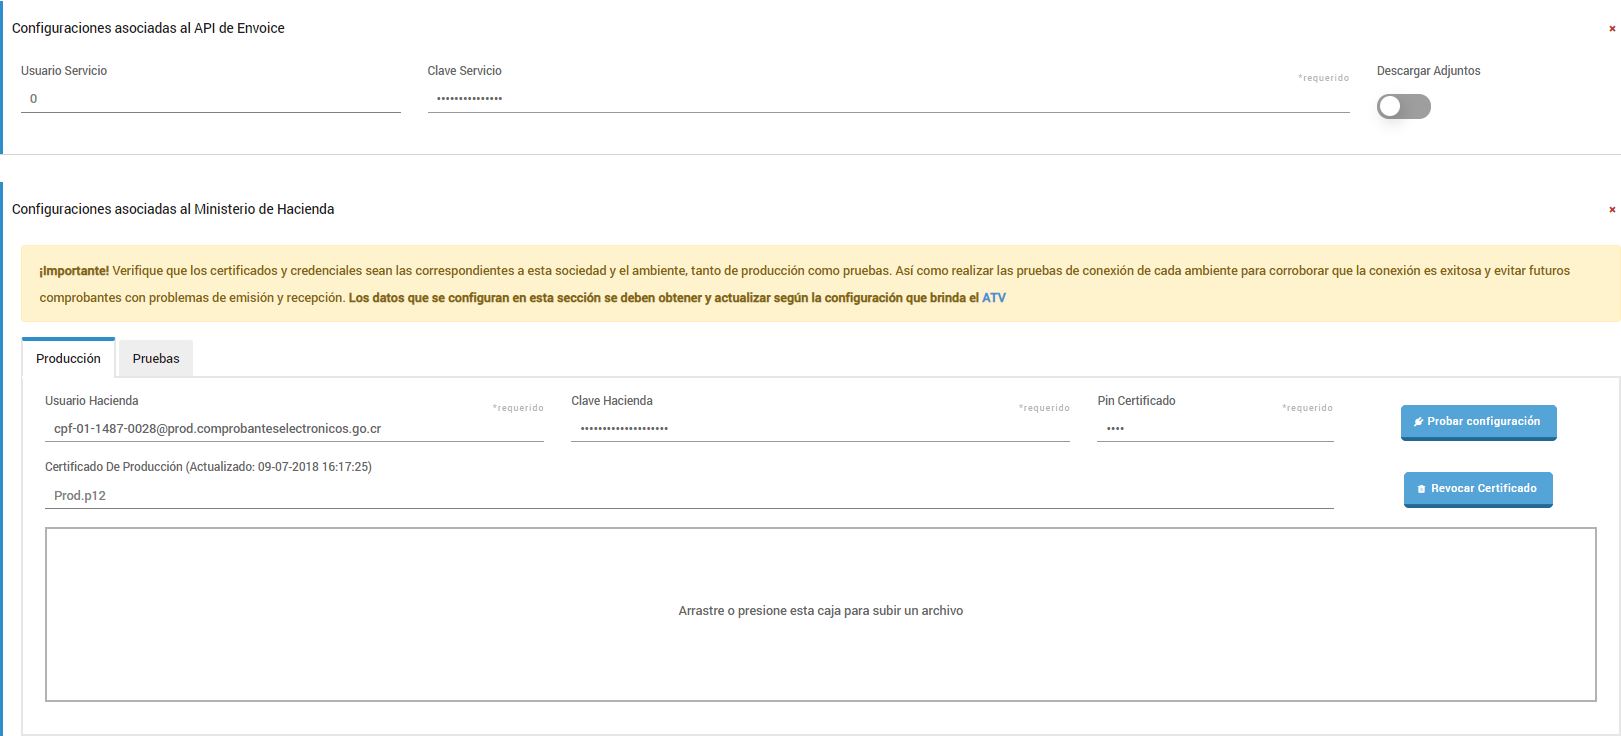Focus the Clave Servicio password field
Image resolution: width=1621 pixels, height=736 pixels.
[x=888, y=99]
